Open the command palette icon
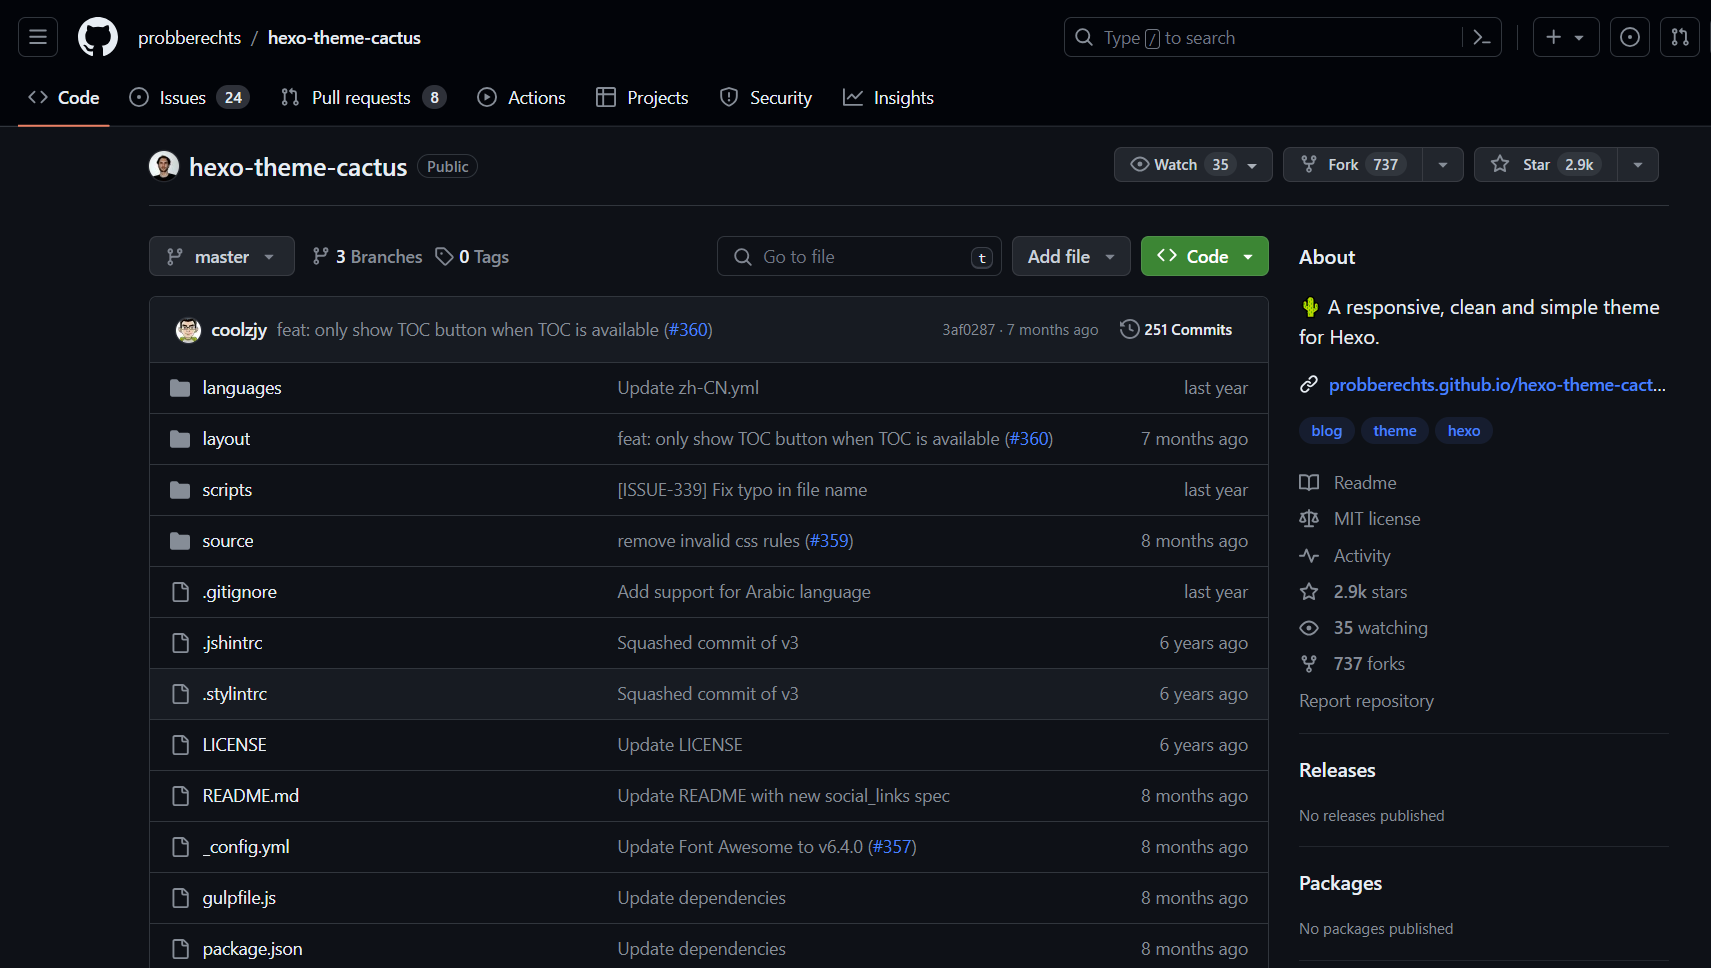This screenshot has height=968, width=1711. 1482,37
